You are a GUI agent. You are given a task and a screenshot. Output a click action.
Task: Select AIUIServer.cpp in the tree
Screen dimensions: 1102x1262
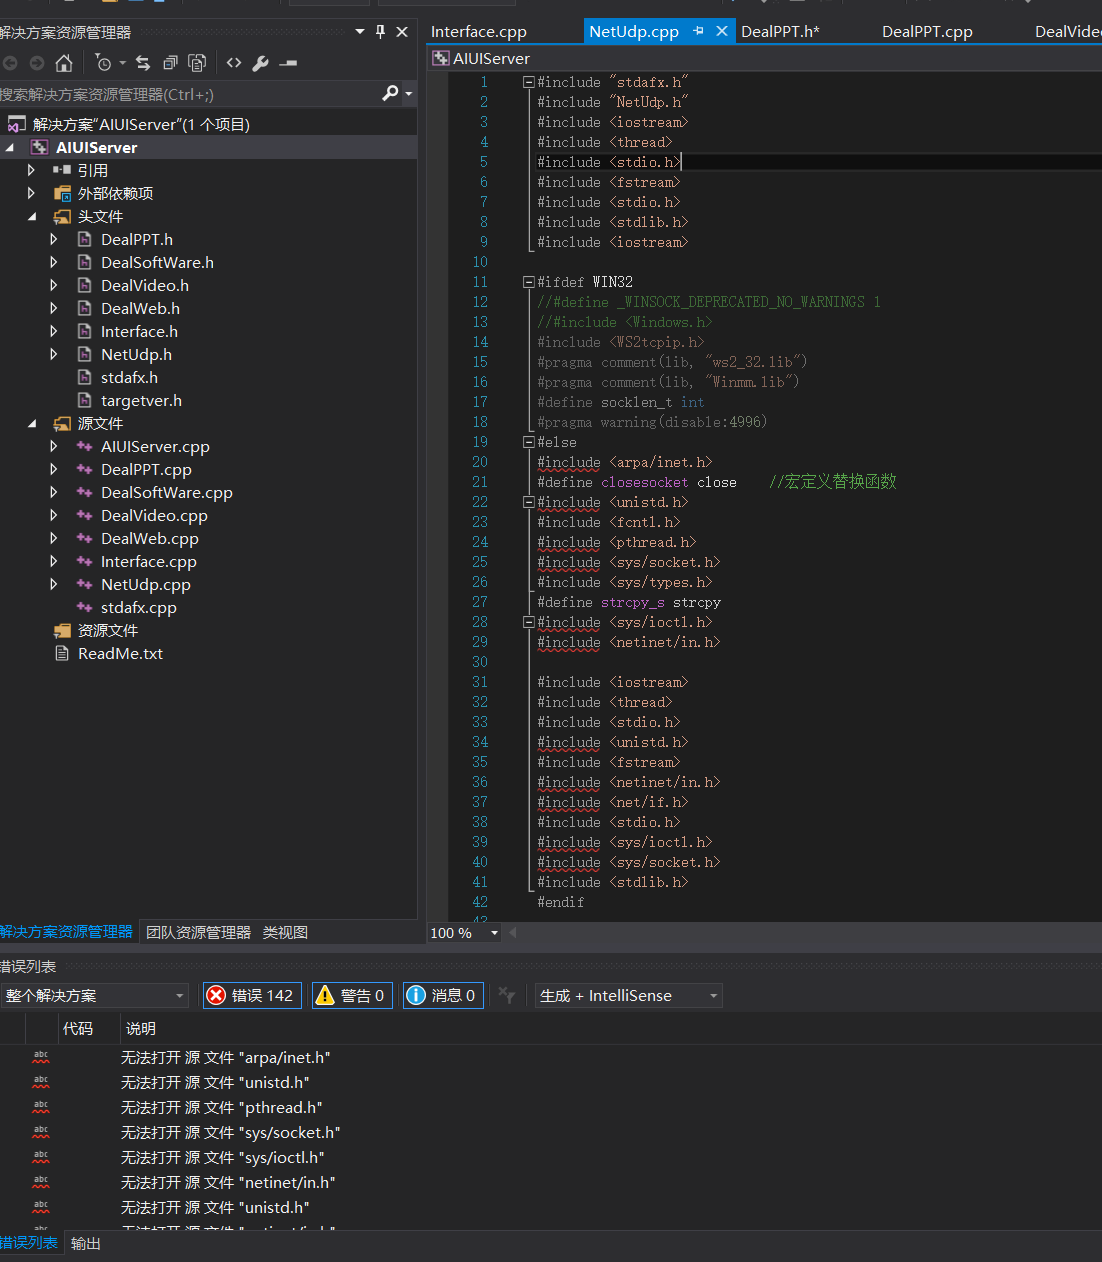click(155, 446)
